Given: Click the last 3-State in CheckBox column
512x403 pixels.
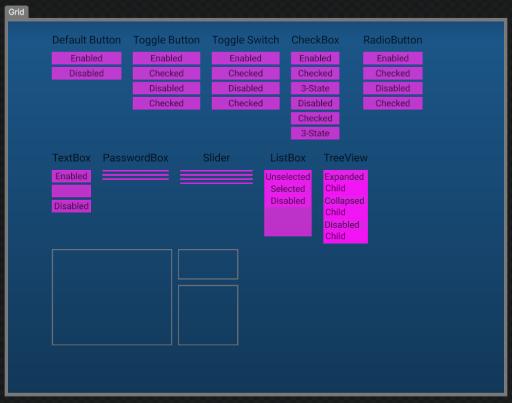Looking at the screenshot, I should 315,133.
